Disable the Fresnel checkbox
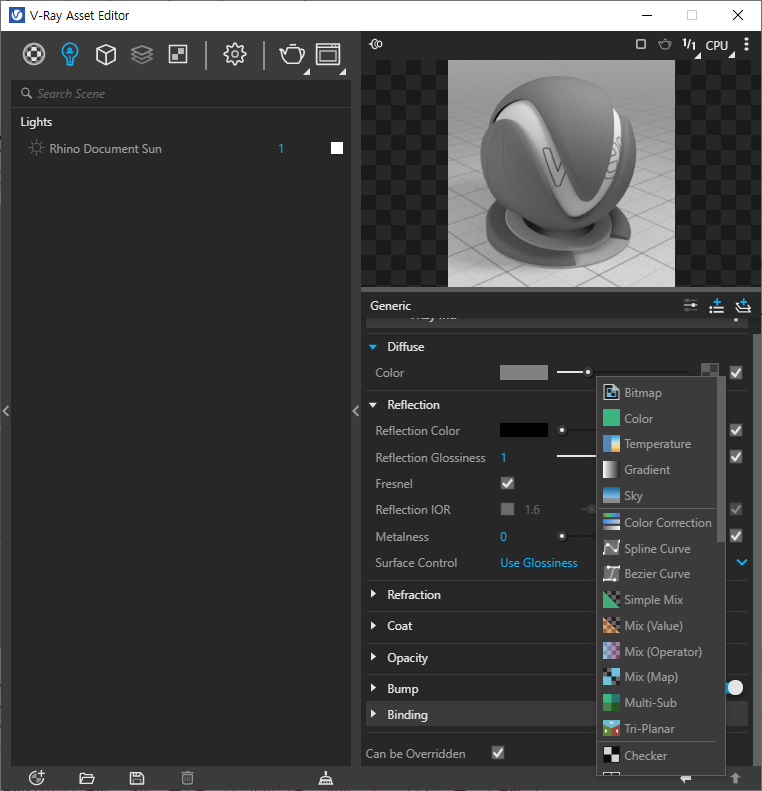The image size is (762, 791). coord(507,483)
